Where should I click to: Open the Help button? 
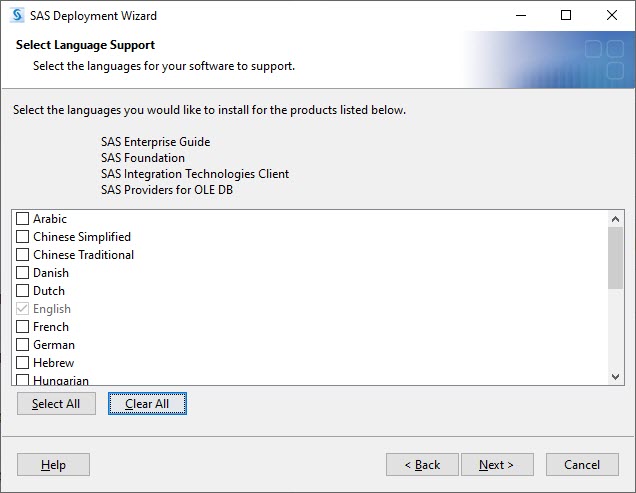53,465
